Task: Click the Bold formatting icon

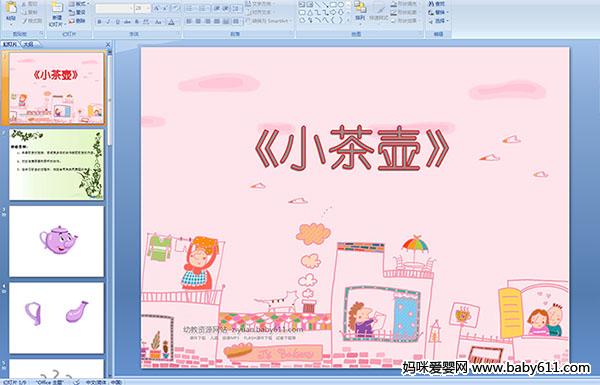Action: point(99,22)
